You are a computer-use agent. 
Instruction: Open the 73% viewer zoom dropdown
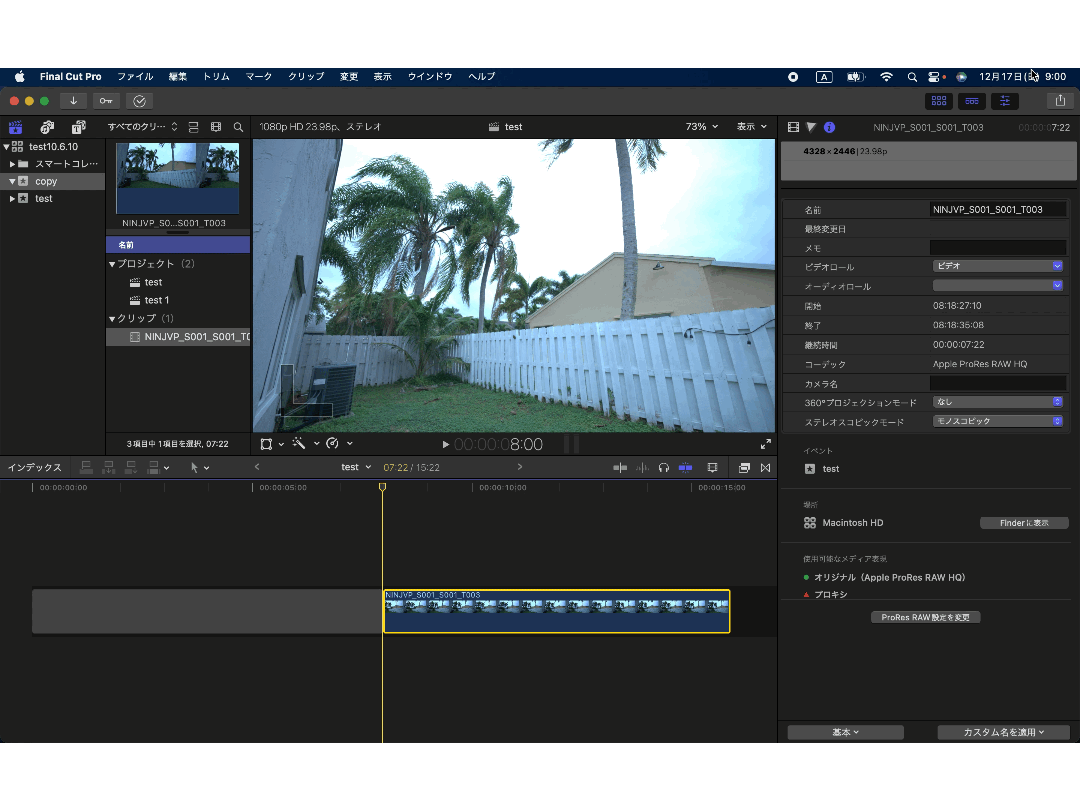701,127
